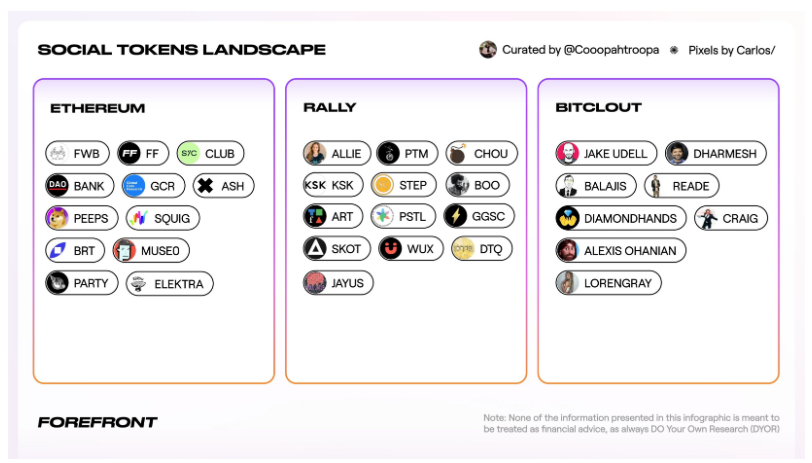Select the PEEPS doge icon
Viewport: 812px width, 463px height.
[x=57, y=218]
